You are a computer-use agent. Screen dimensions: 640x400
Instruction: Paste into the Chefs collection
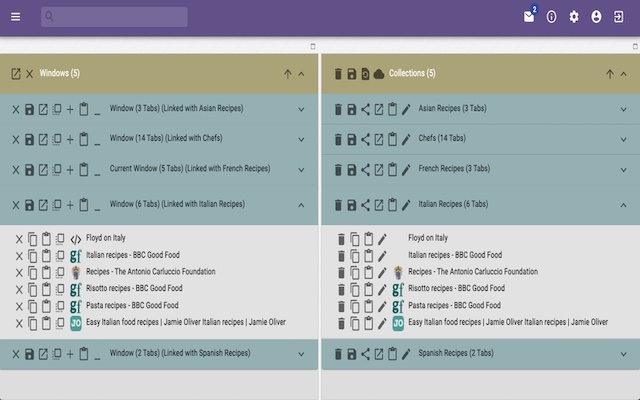(392, 139)
